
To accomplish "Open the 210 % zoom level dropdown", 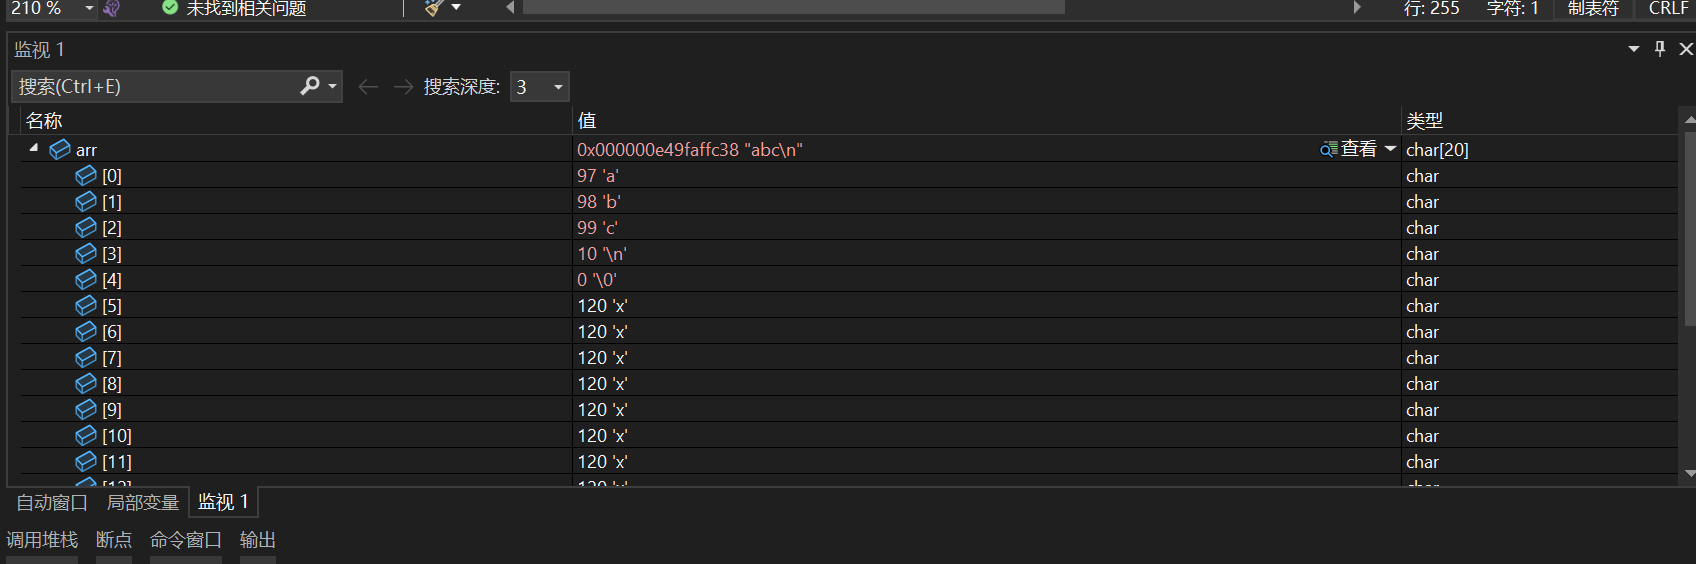I will (x=89, y=8).
